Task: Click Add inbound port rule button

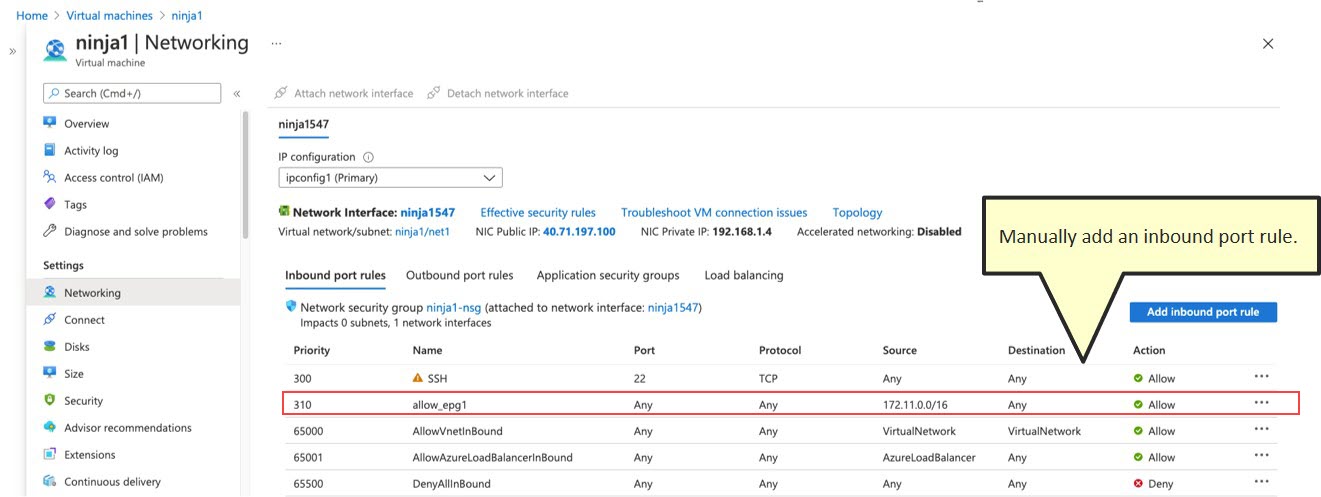Action: click(1203, 312)
